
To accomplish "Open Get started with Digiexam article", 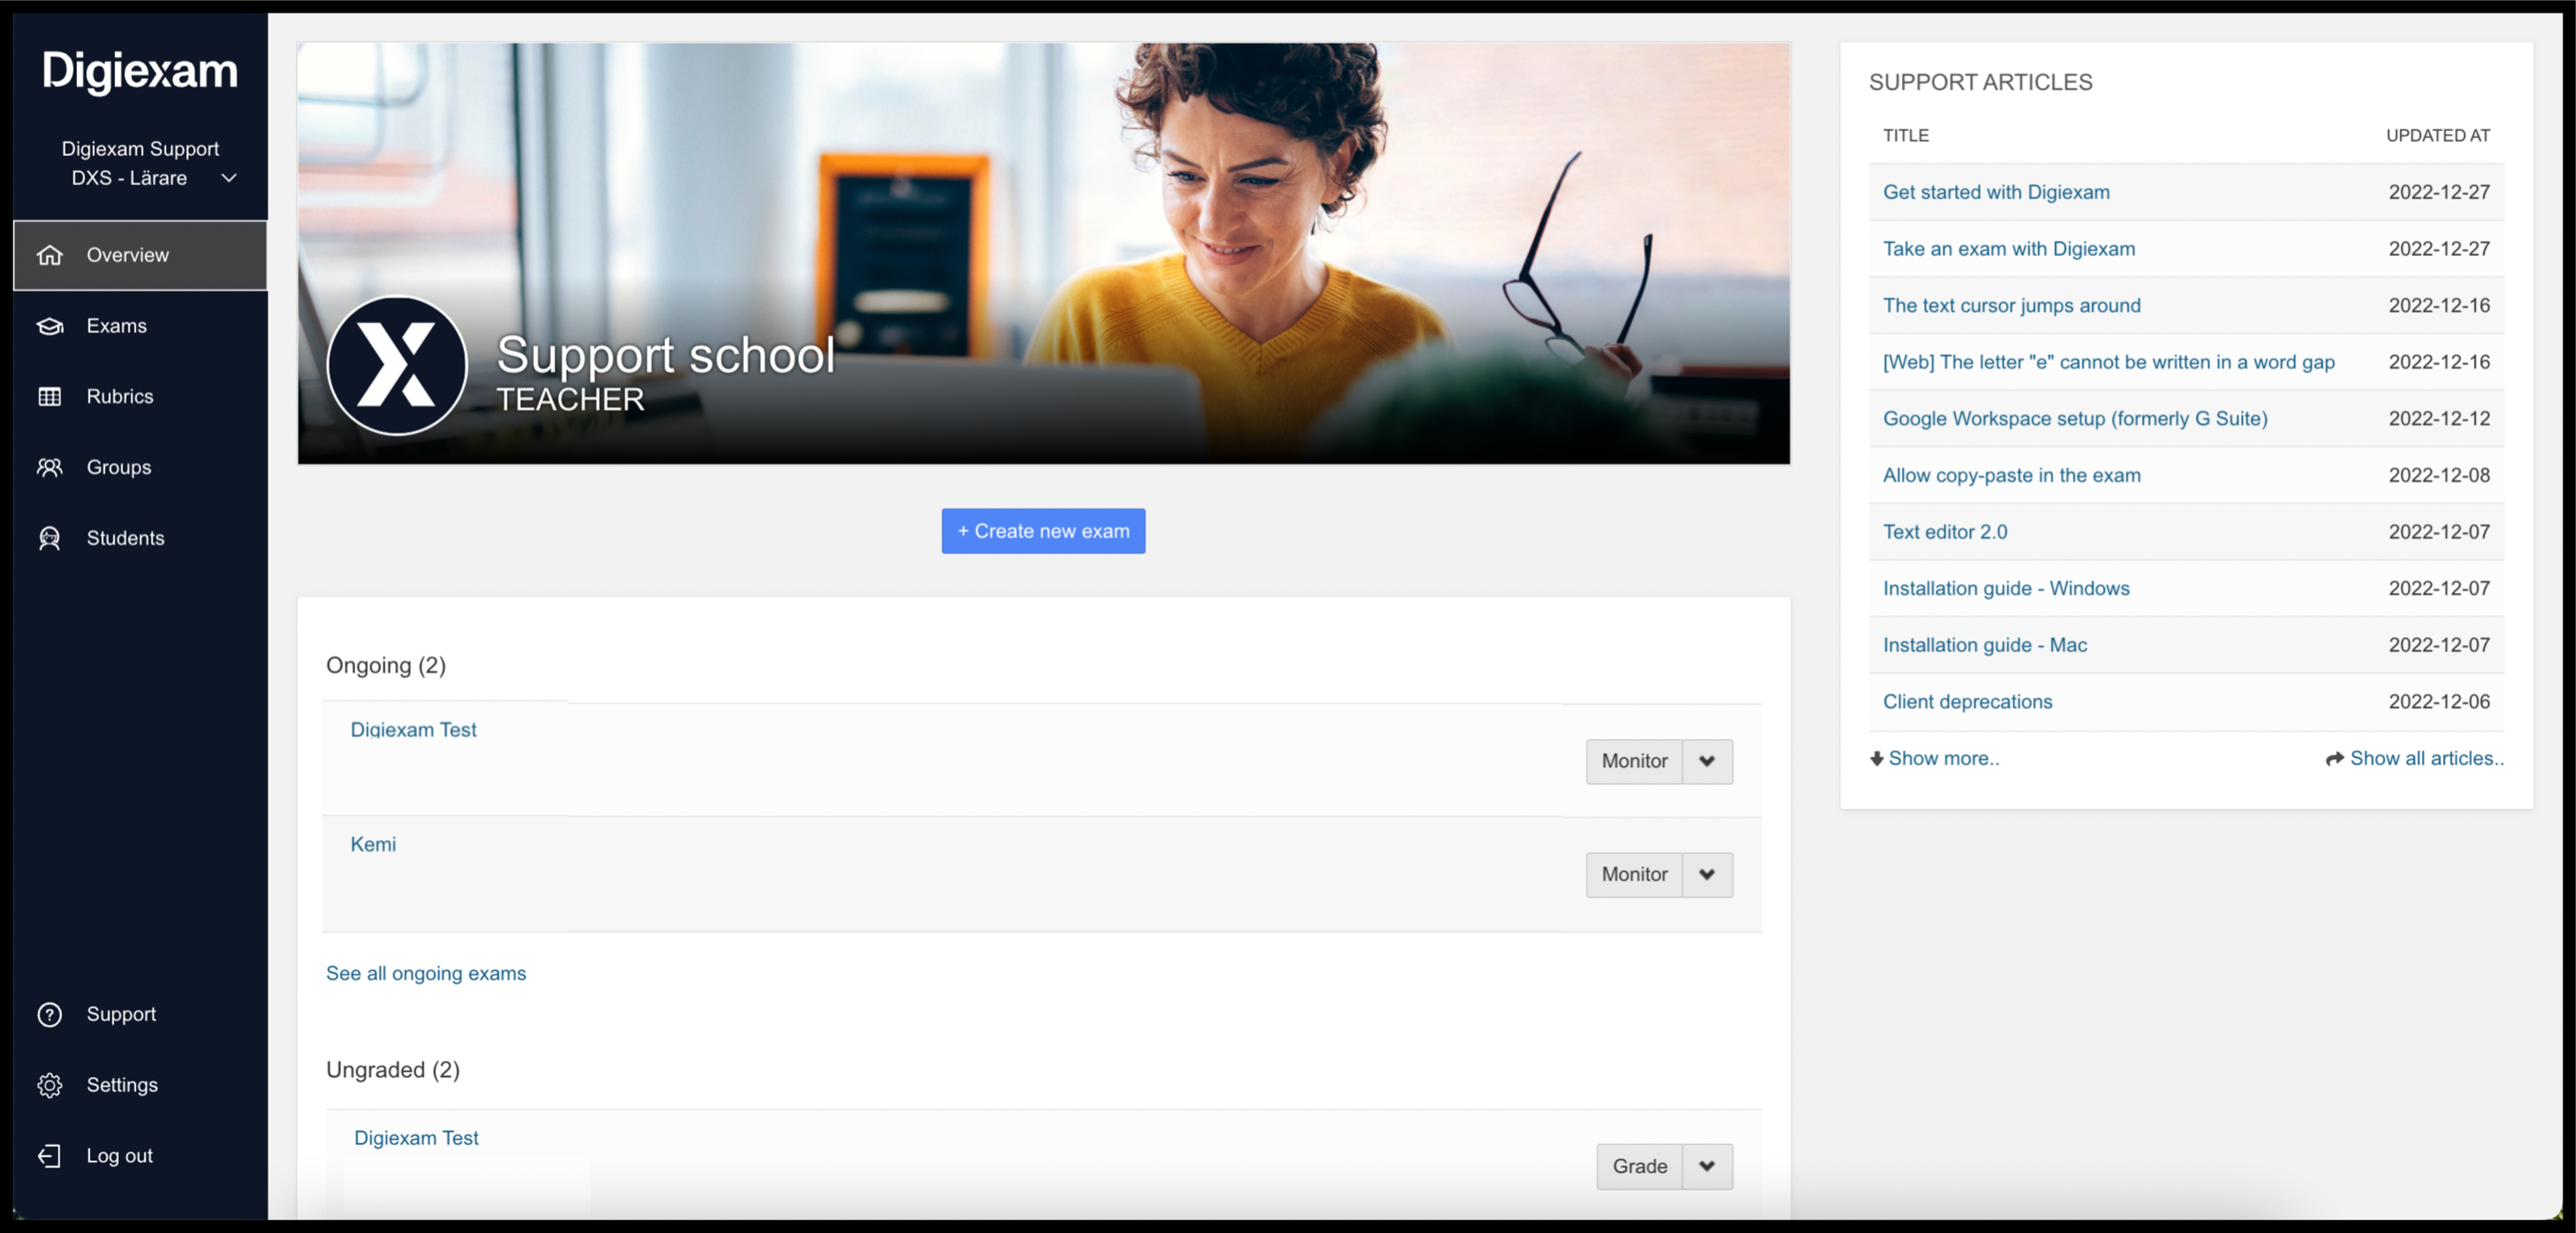I will [1996, 192].
